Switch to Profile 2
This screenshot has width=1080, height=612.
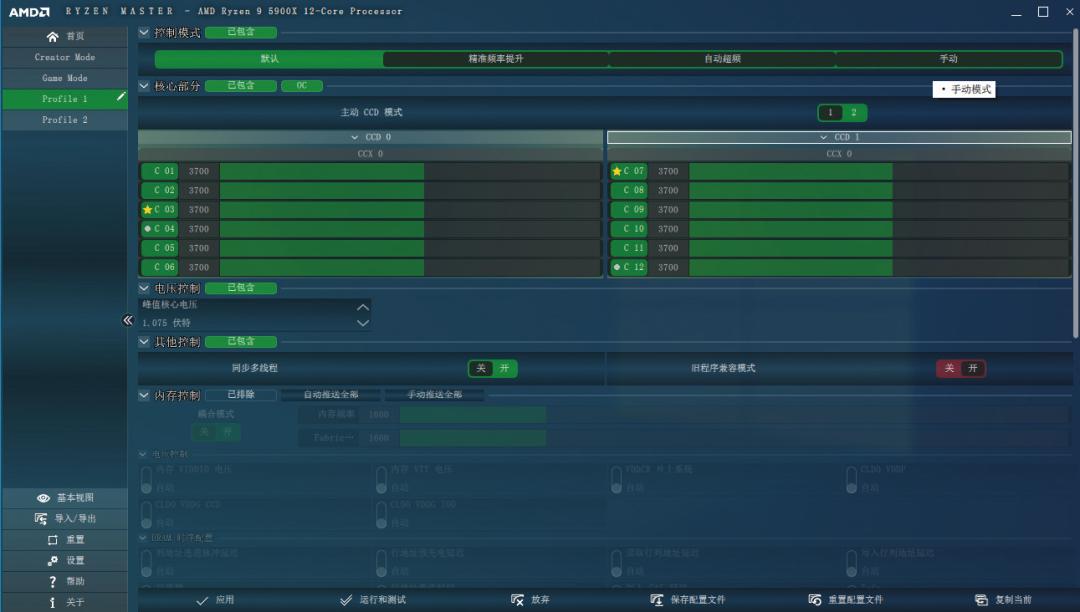pyautogui.click(x=65, y=120)
